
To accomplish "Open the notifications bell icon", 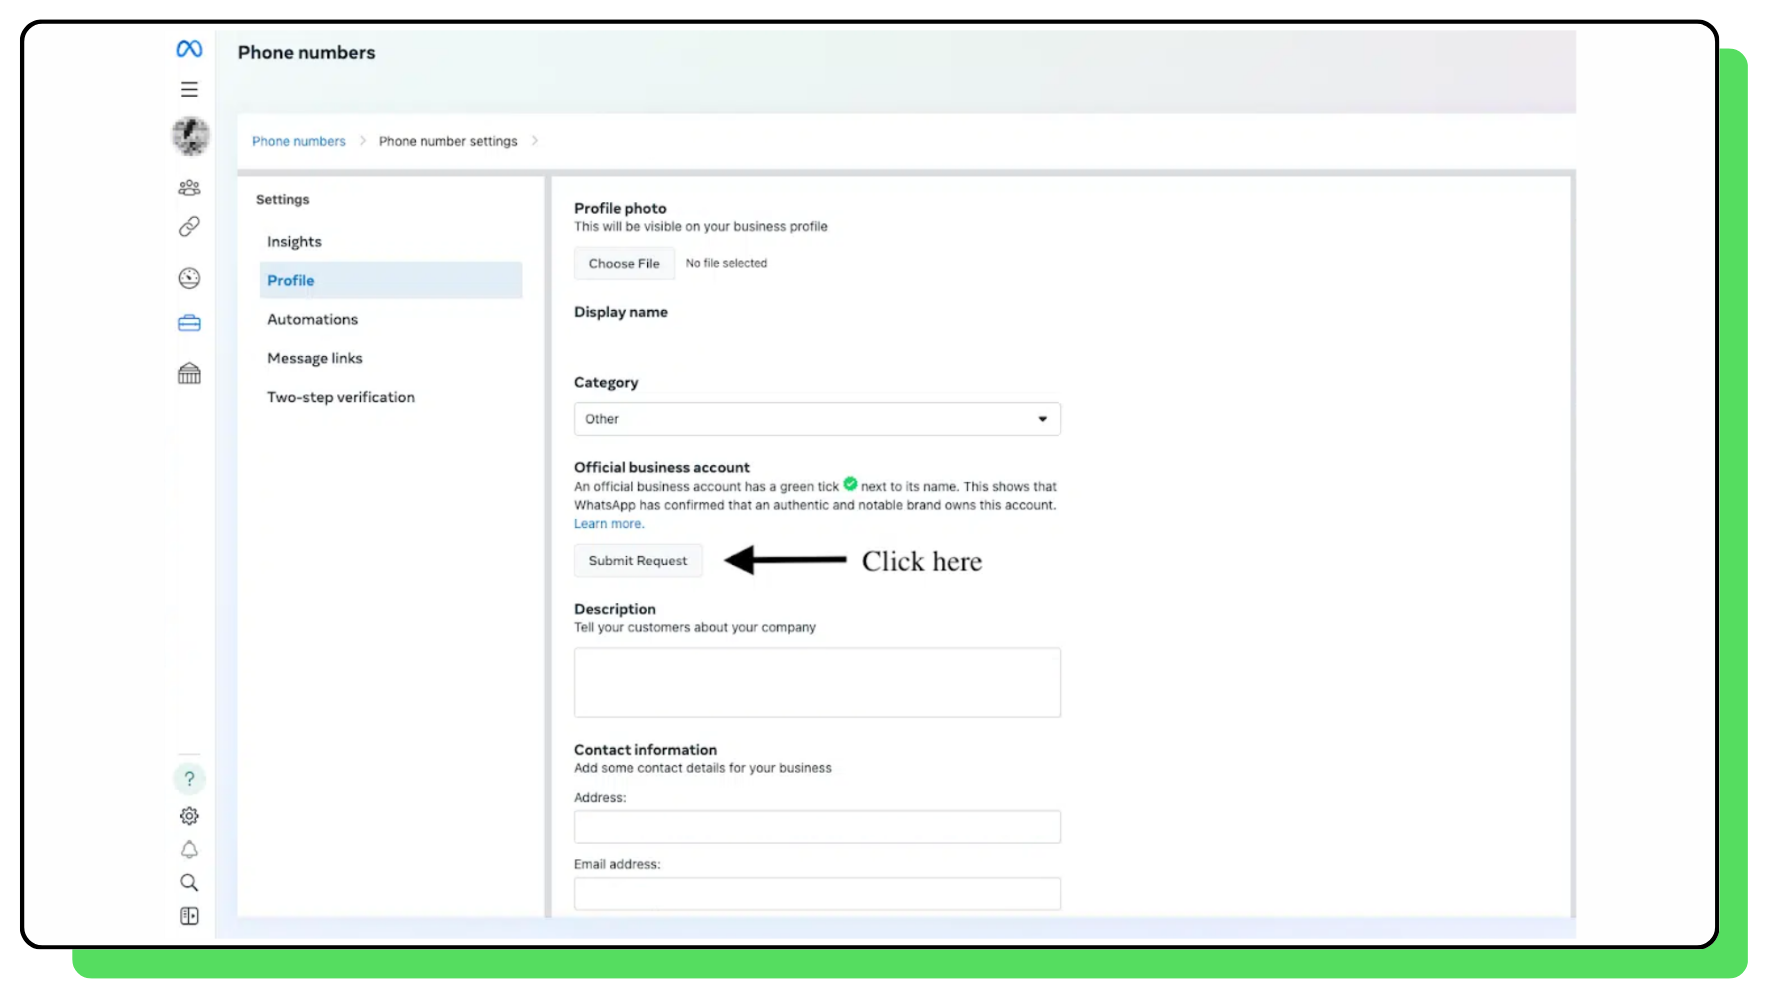I will point(189,850).
